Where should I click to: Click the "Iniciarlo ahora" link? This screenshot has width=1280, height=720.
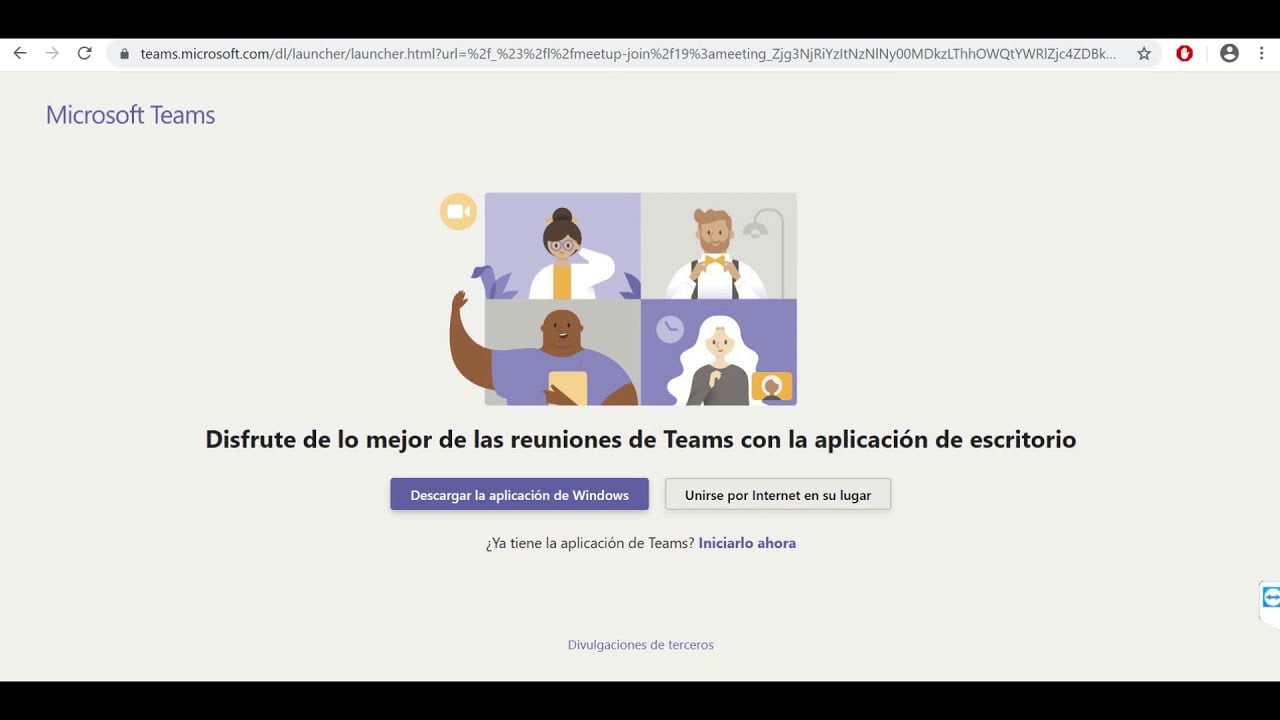point(747,542)
